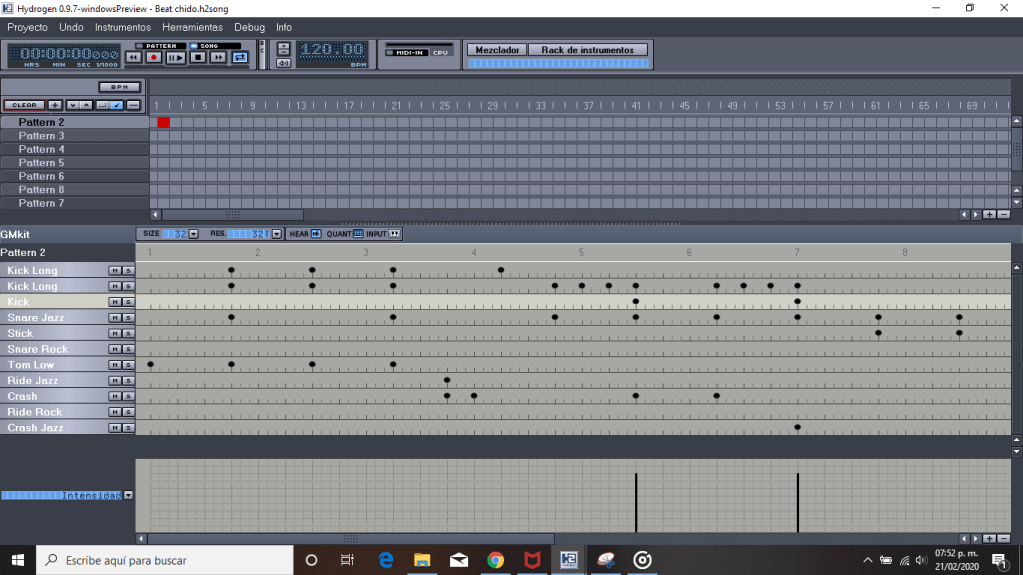Open Chrome from the Windows taskbar
The height and width of the screenshot is (575, 1023).
[x=495, y=560]
